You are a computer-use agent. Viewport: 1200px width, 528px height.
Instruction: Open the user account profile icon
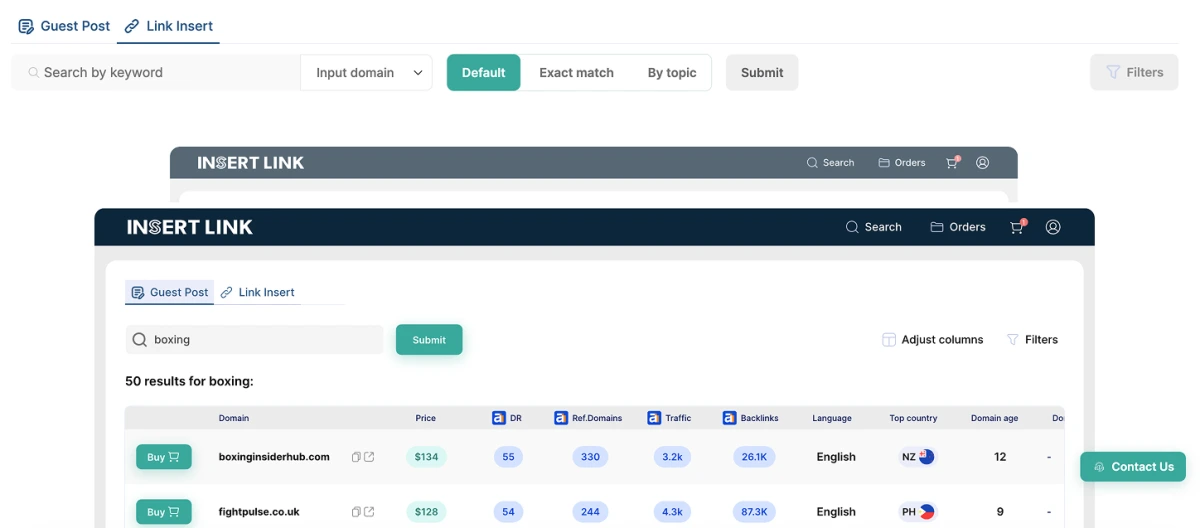1053,227
